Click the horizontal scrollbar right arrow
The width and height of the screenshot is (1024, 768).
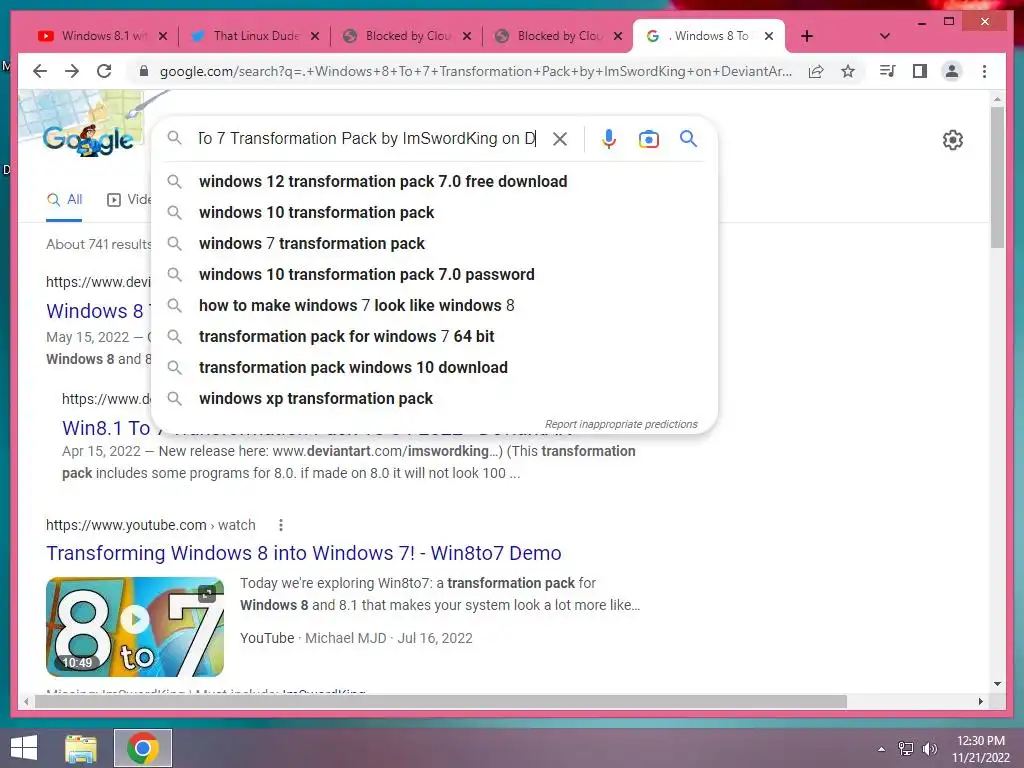[x=980, y=701]
